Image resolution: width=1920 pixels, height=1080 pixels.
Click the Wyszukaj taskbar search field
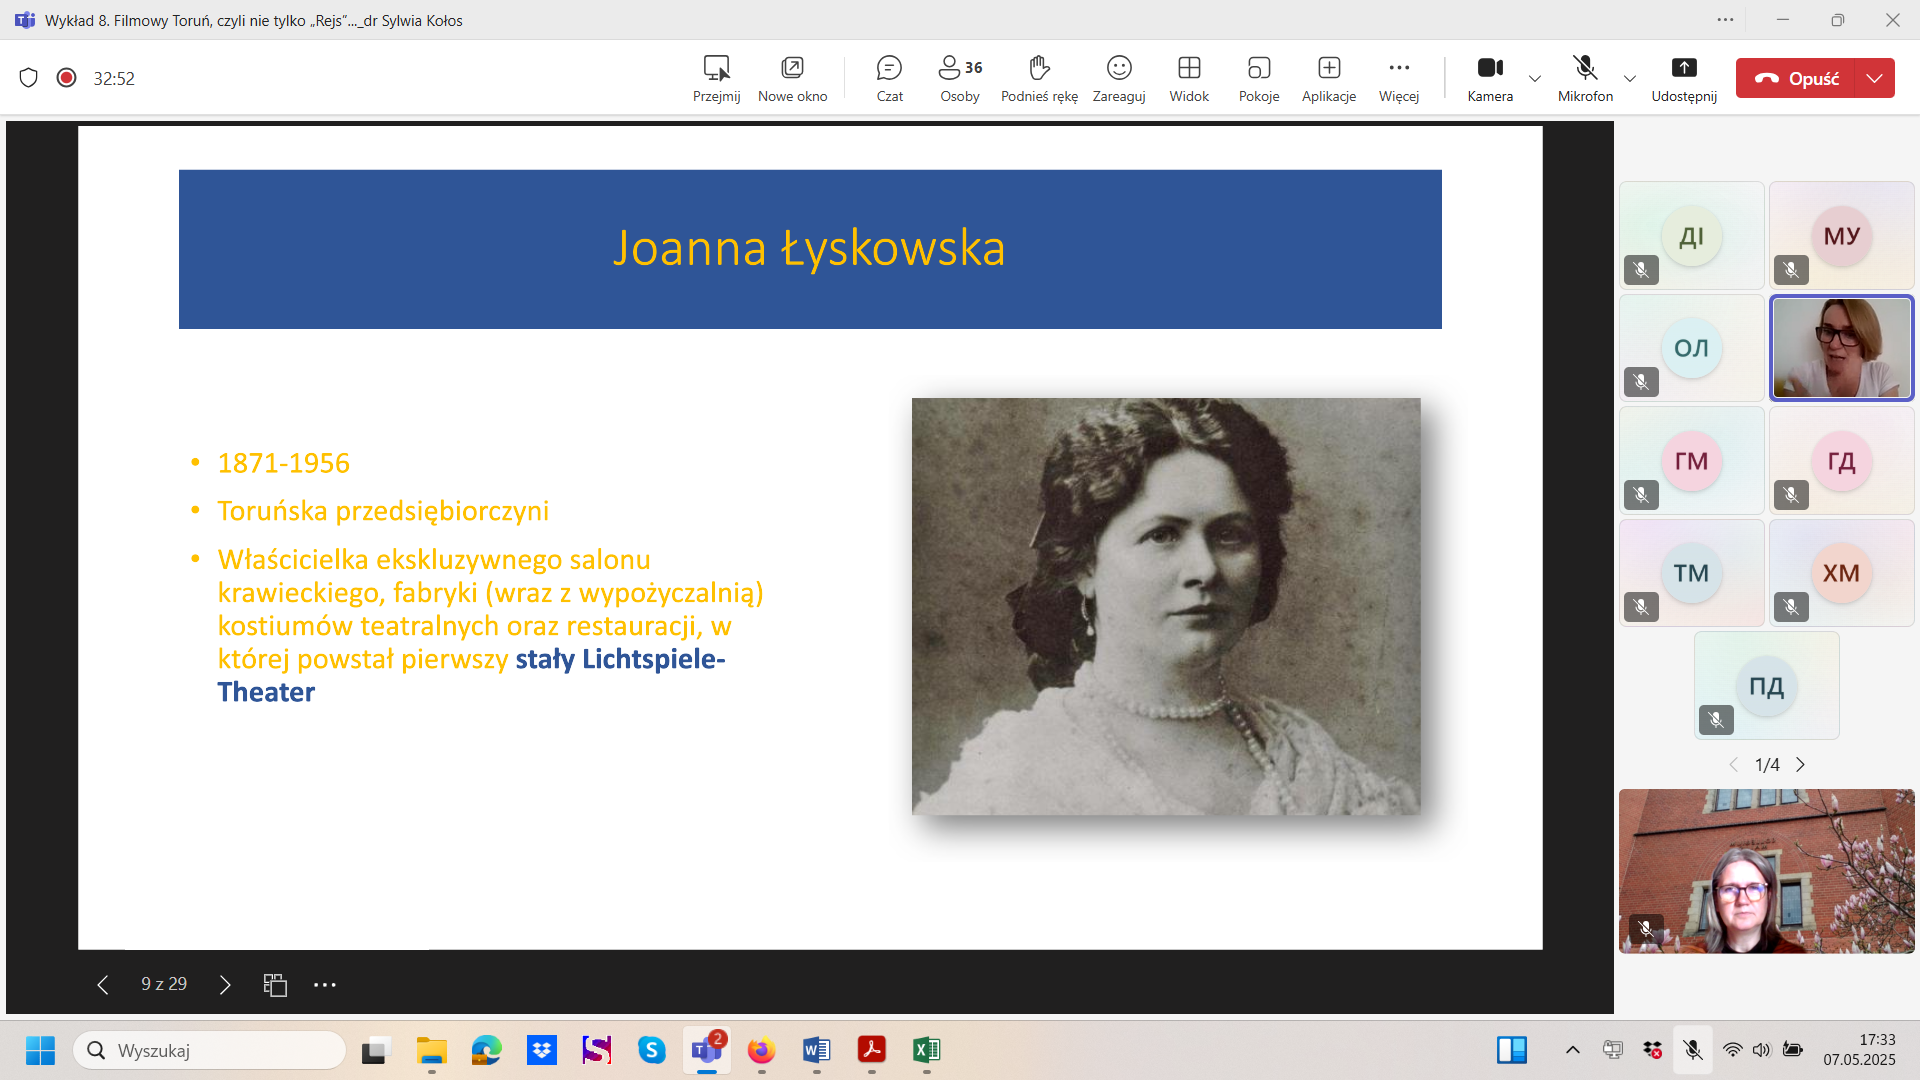click(x=210, y=1050)
